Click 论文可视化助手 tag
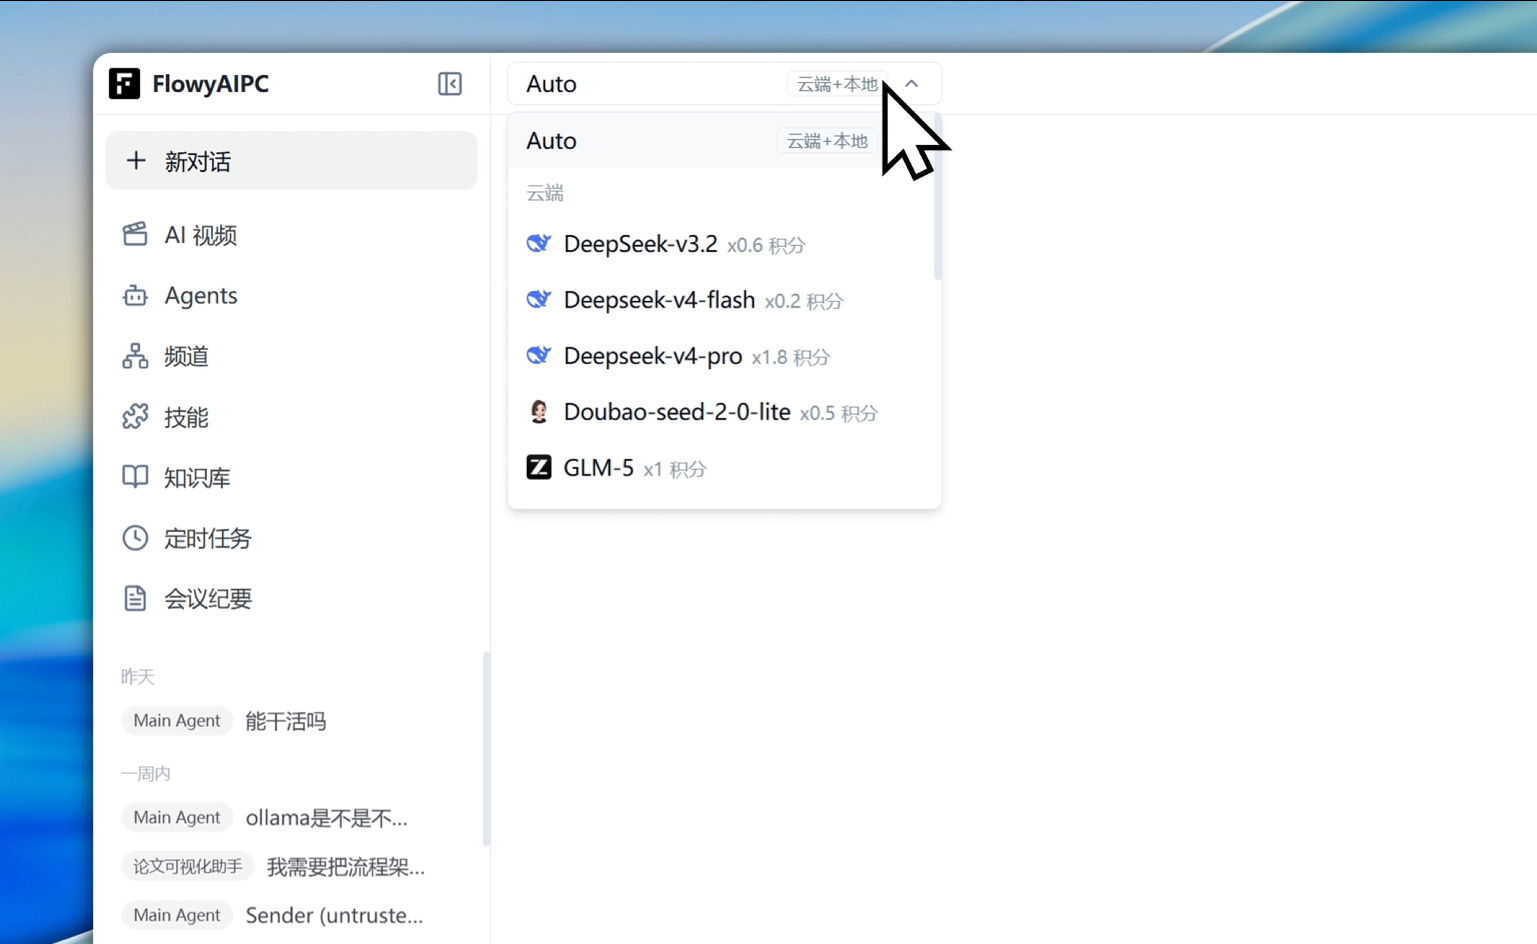Screen dimensions: 1537x944 point(188,866)
